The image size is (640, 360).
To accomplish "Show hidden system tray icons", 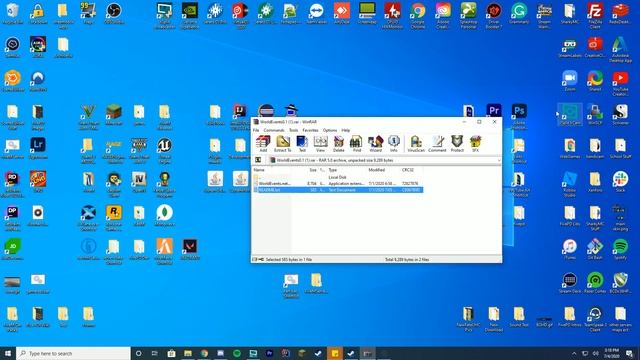I will [574, 353].
